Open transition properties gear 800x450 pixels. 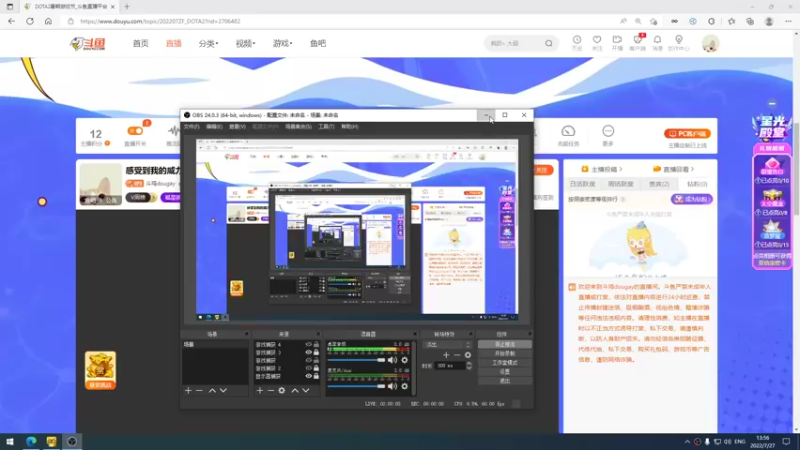(468, 355)
